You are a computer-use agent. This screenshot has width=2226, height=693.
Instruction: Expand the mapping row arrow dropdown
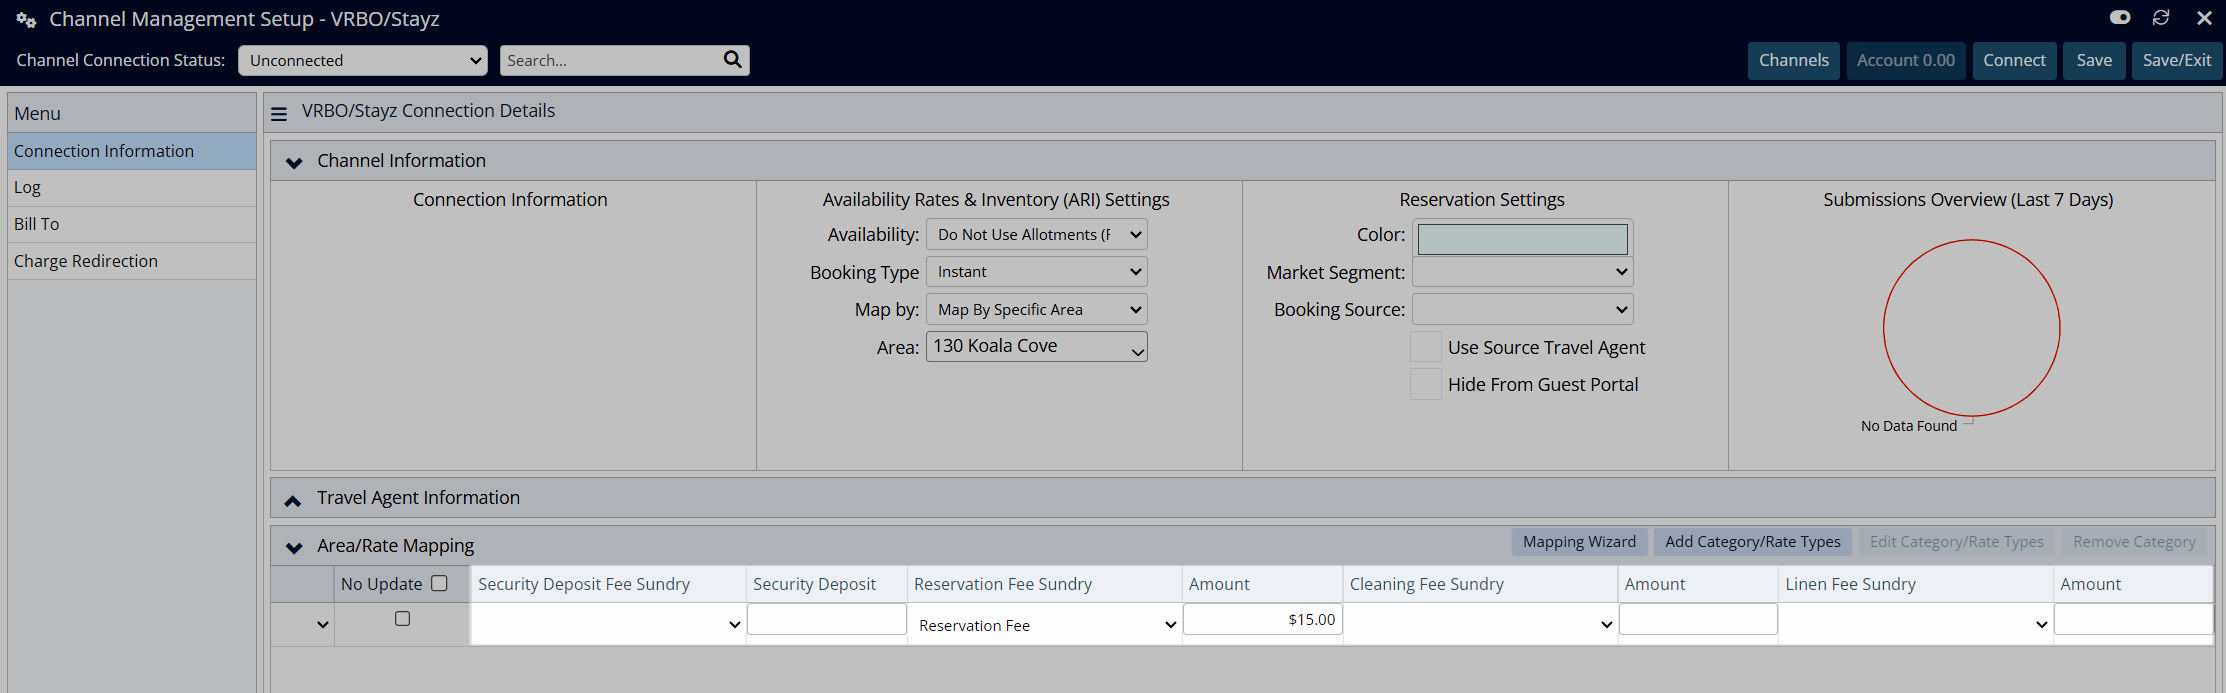pos(322,625)
